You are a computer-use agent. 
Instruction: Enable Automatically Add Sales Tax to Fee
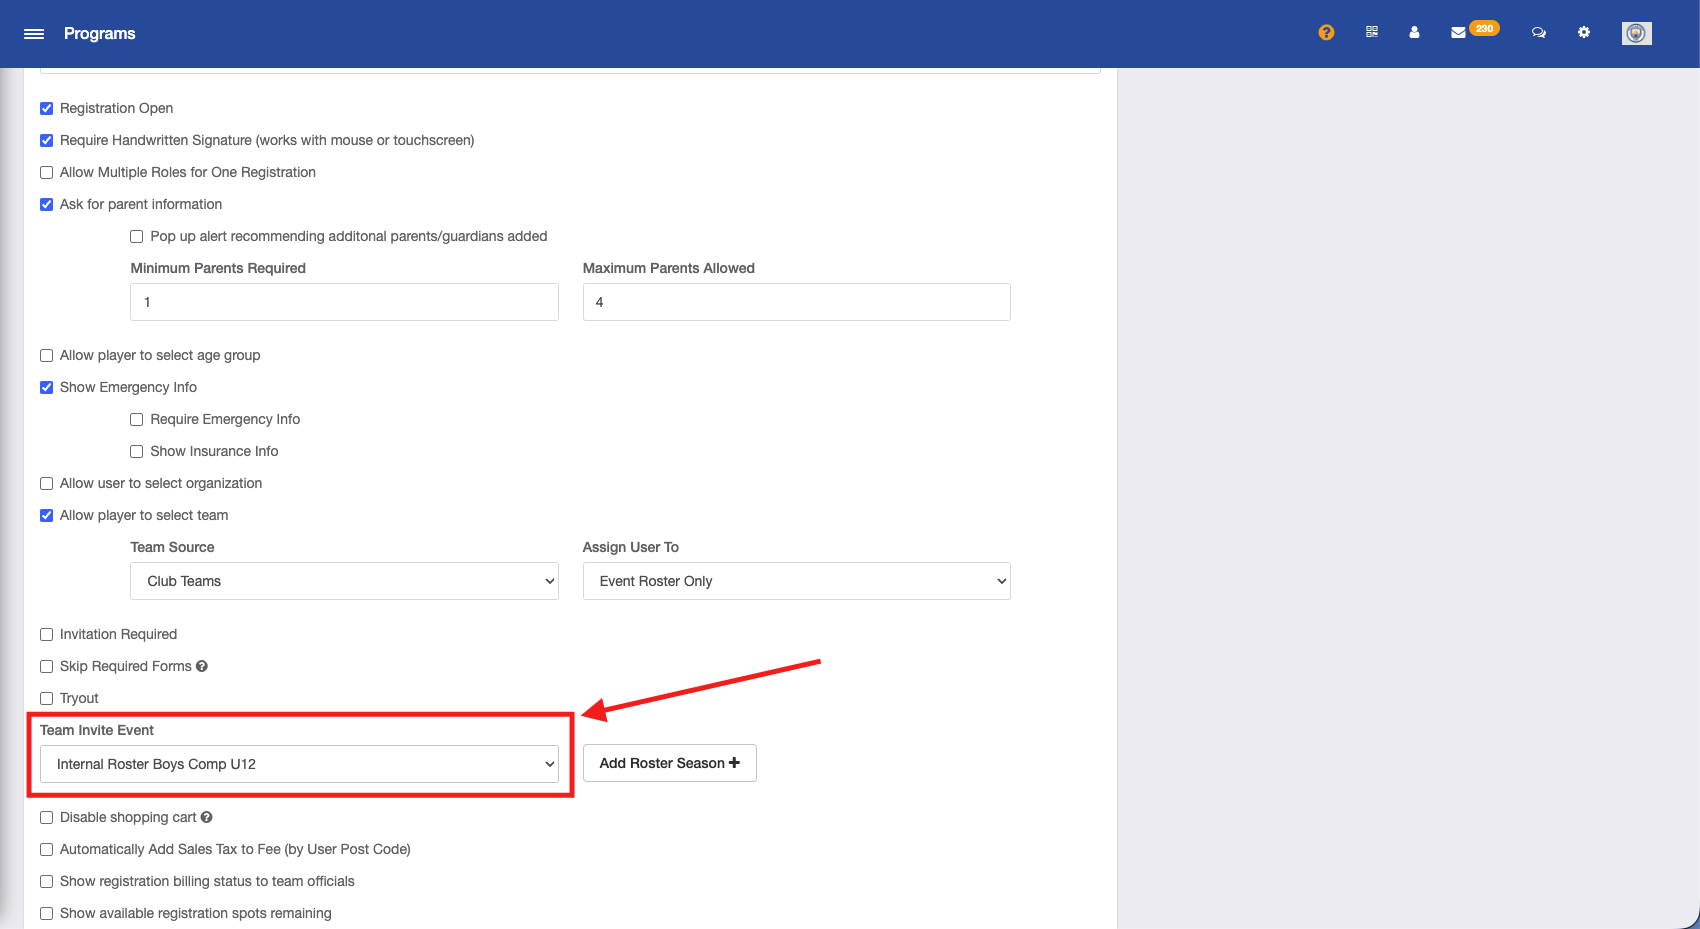tap(46, 849)
